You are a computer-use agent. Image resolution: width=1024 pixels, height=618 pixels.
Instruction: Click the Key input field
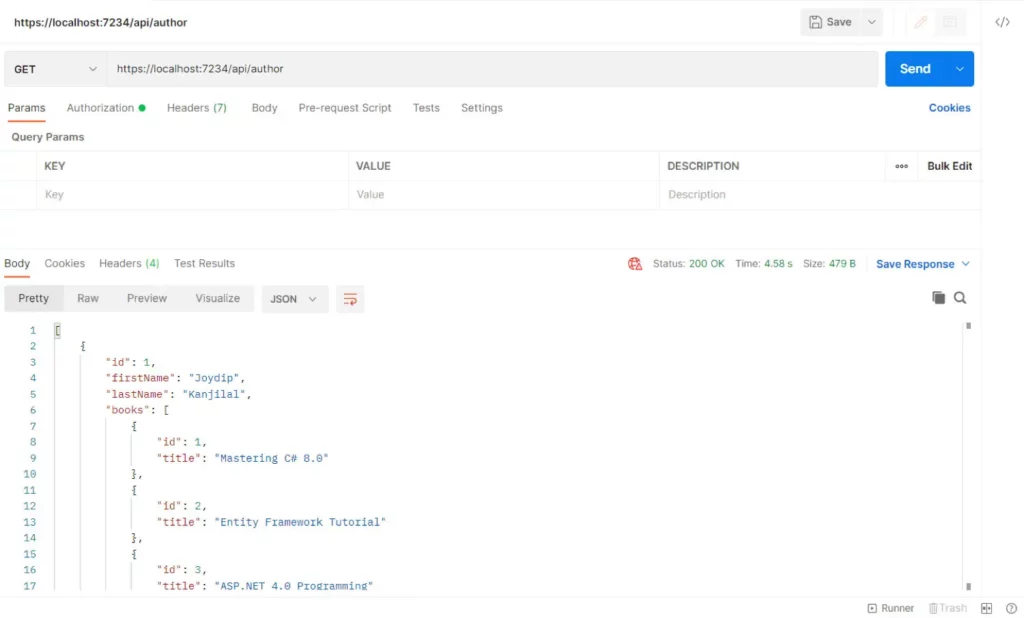click(x=193, y=195)
